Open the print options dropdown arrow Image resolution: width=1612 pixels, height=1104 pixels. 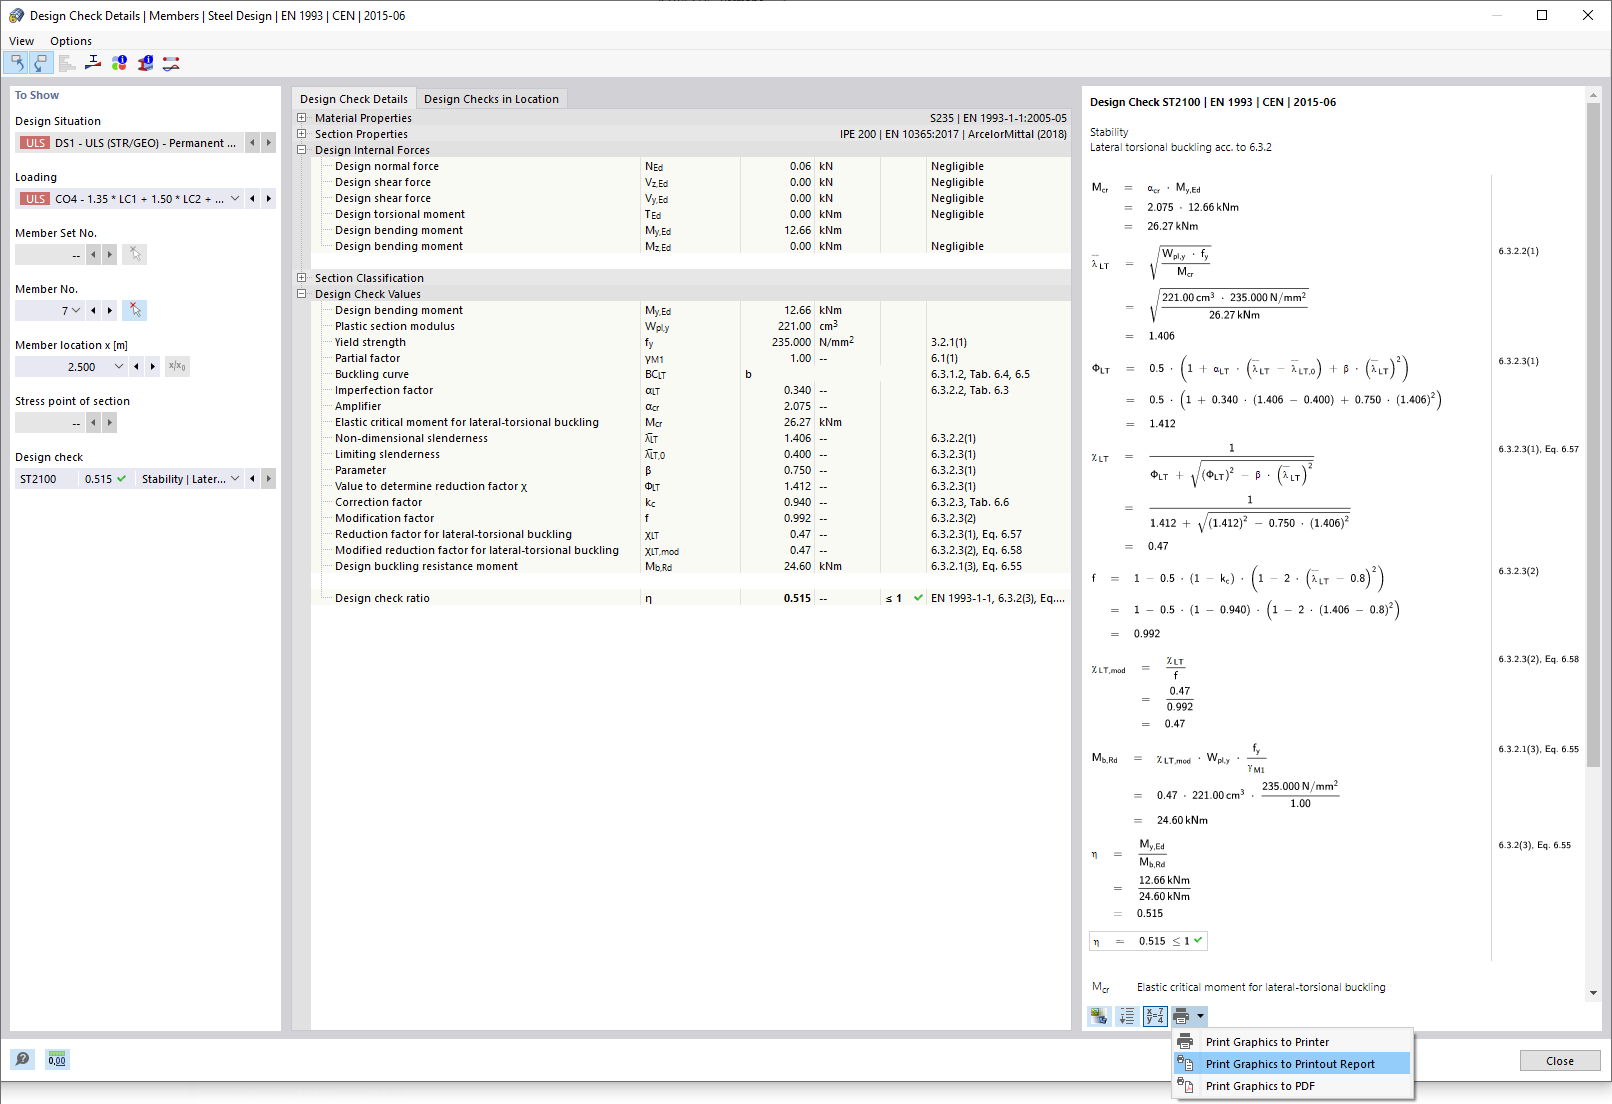coord(1200,1016)
